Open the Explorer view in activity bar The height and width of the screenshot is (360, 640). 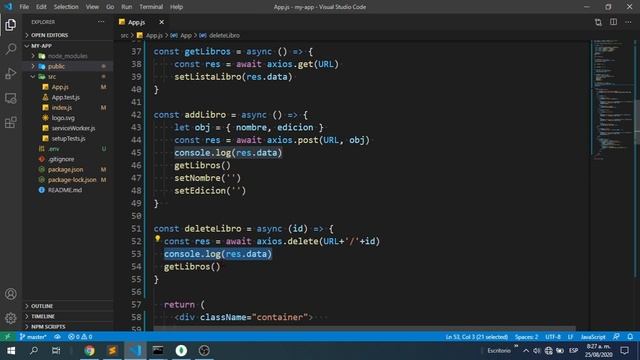pos(11,25)
